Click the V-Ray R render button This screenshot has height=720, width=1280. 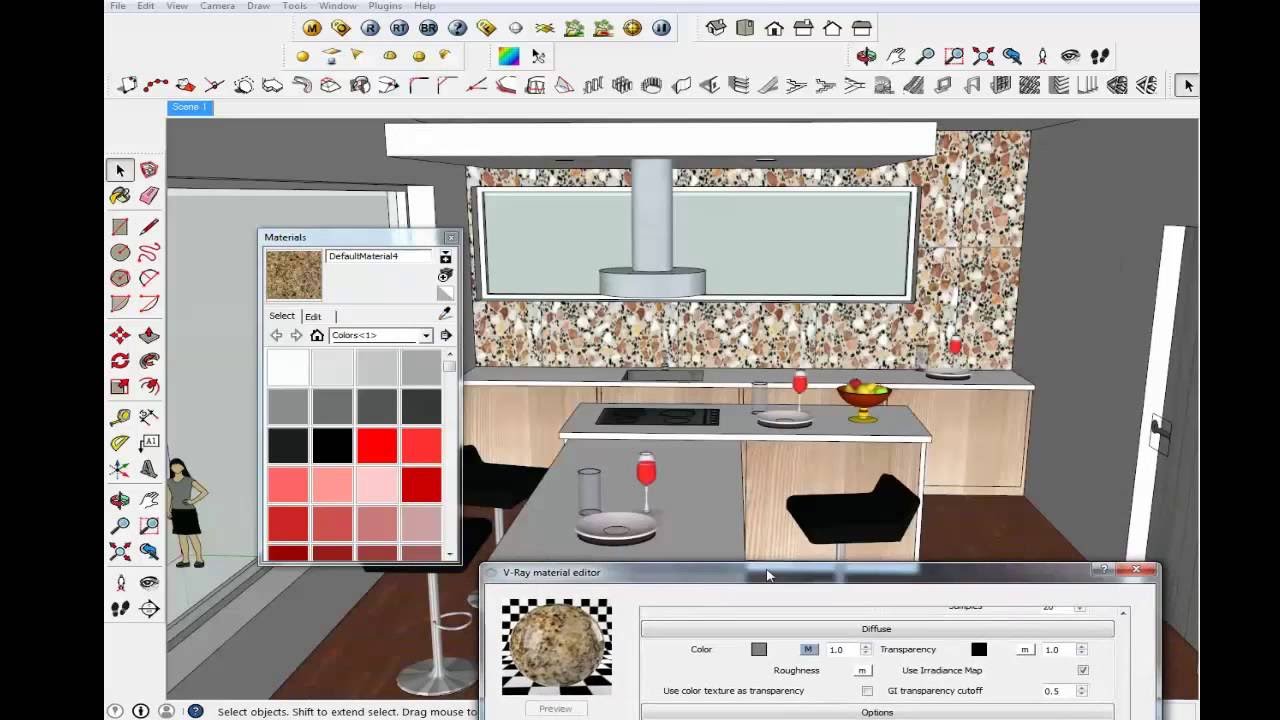tap(370, 28)
